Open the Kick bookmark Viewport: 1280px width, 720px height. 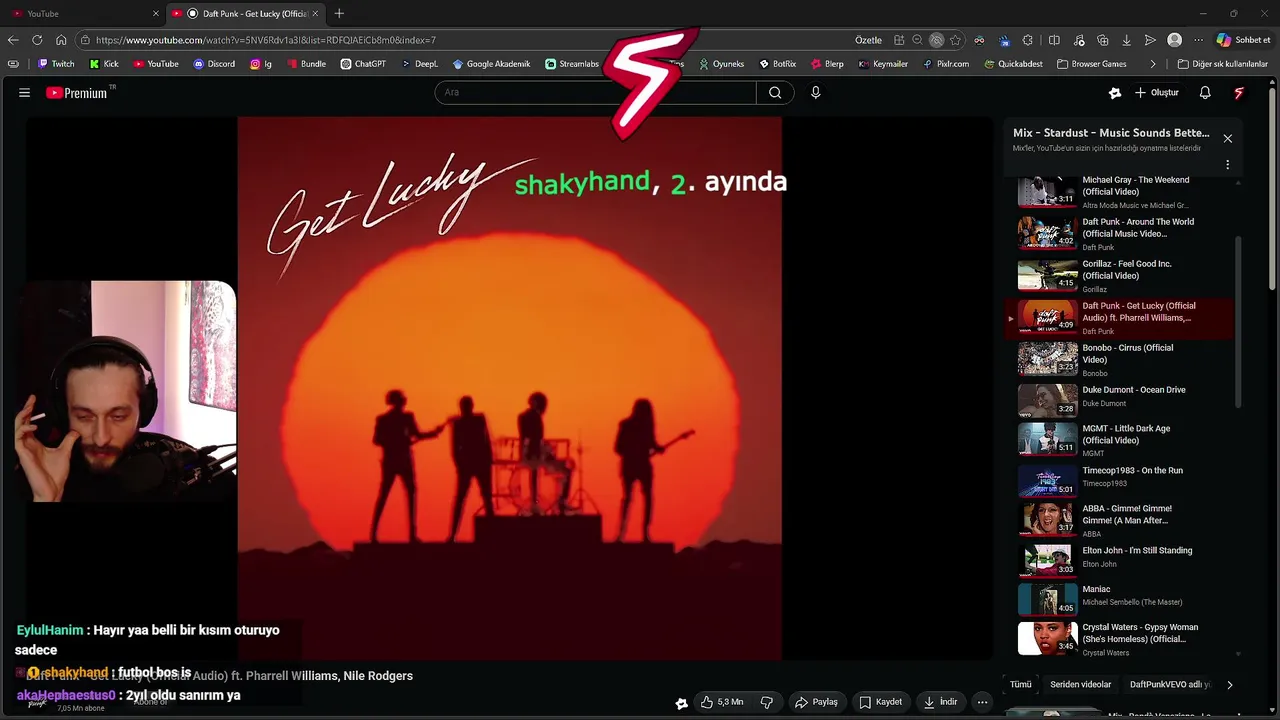(104, 64)
